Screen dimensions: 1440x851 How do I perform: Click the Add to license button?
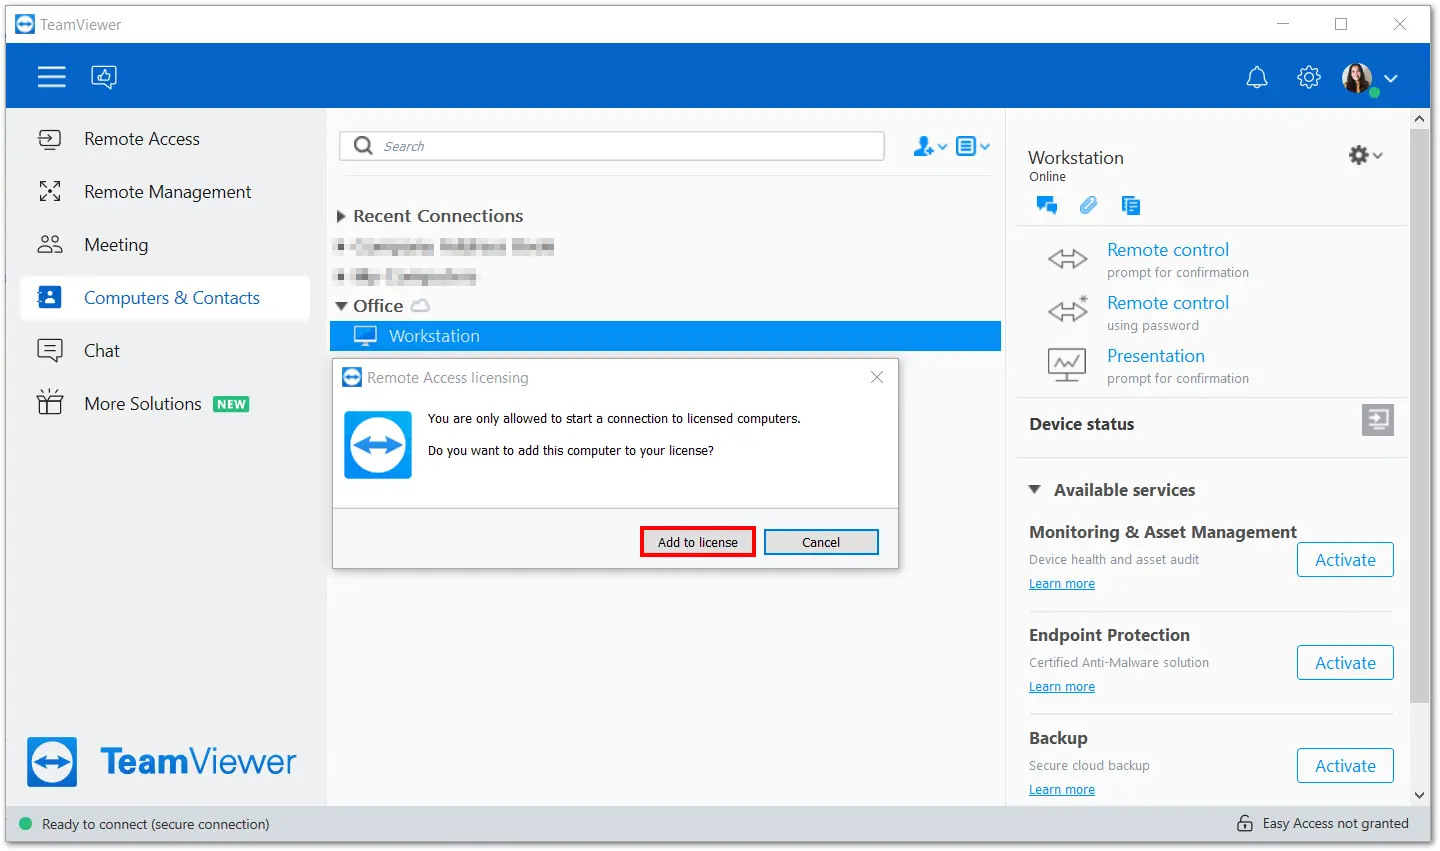pyautogui.click(x=698, y=542)
